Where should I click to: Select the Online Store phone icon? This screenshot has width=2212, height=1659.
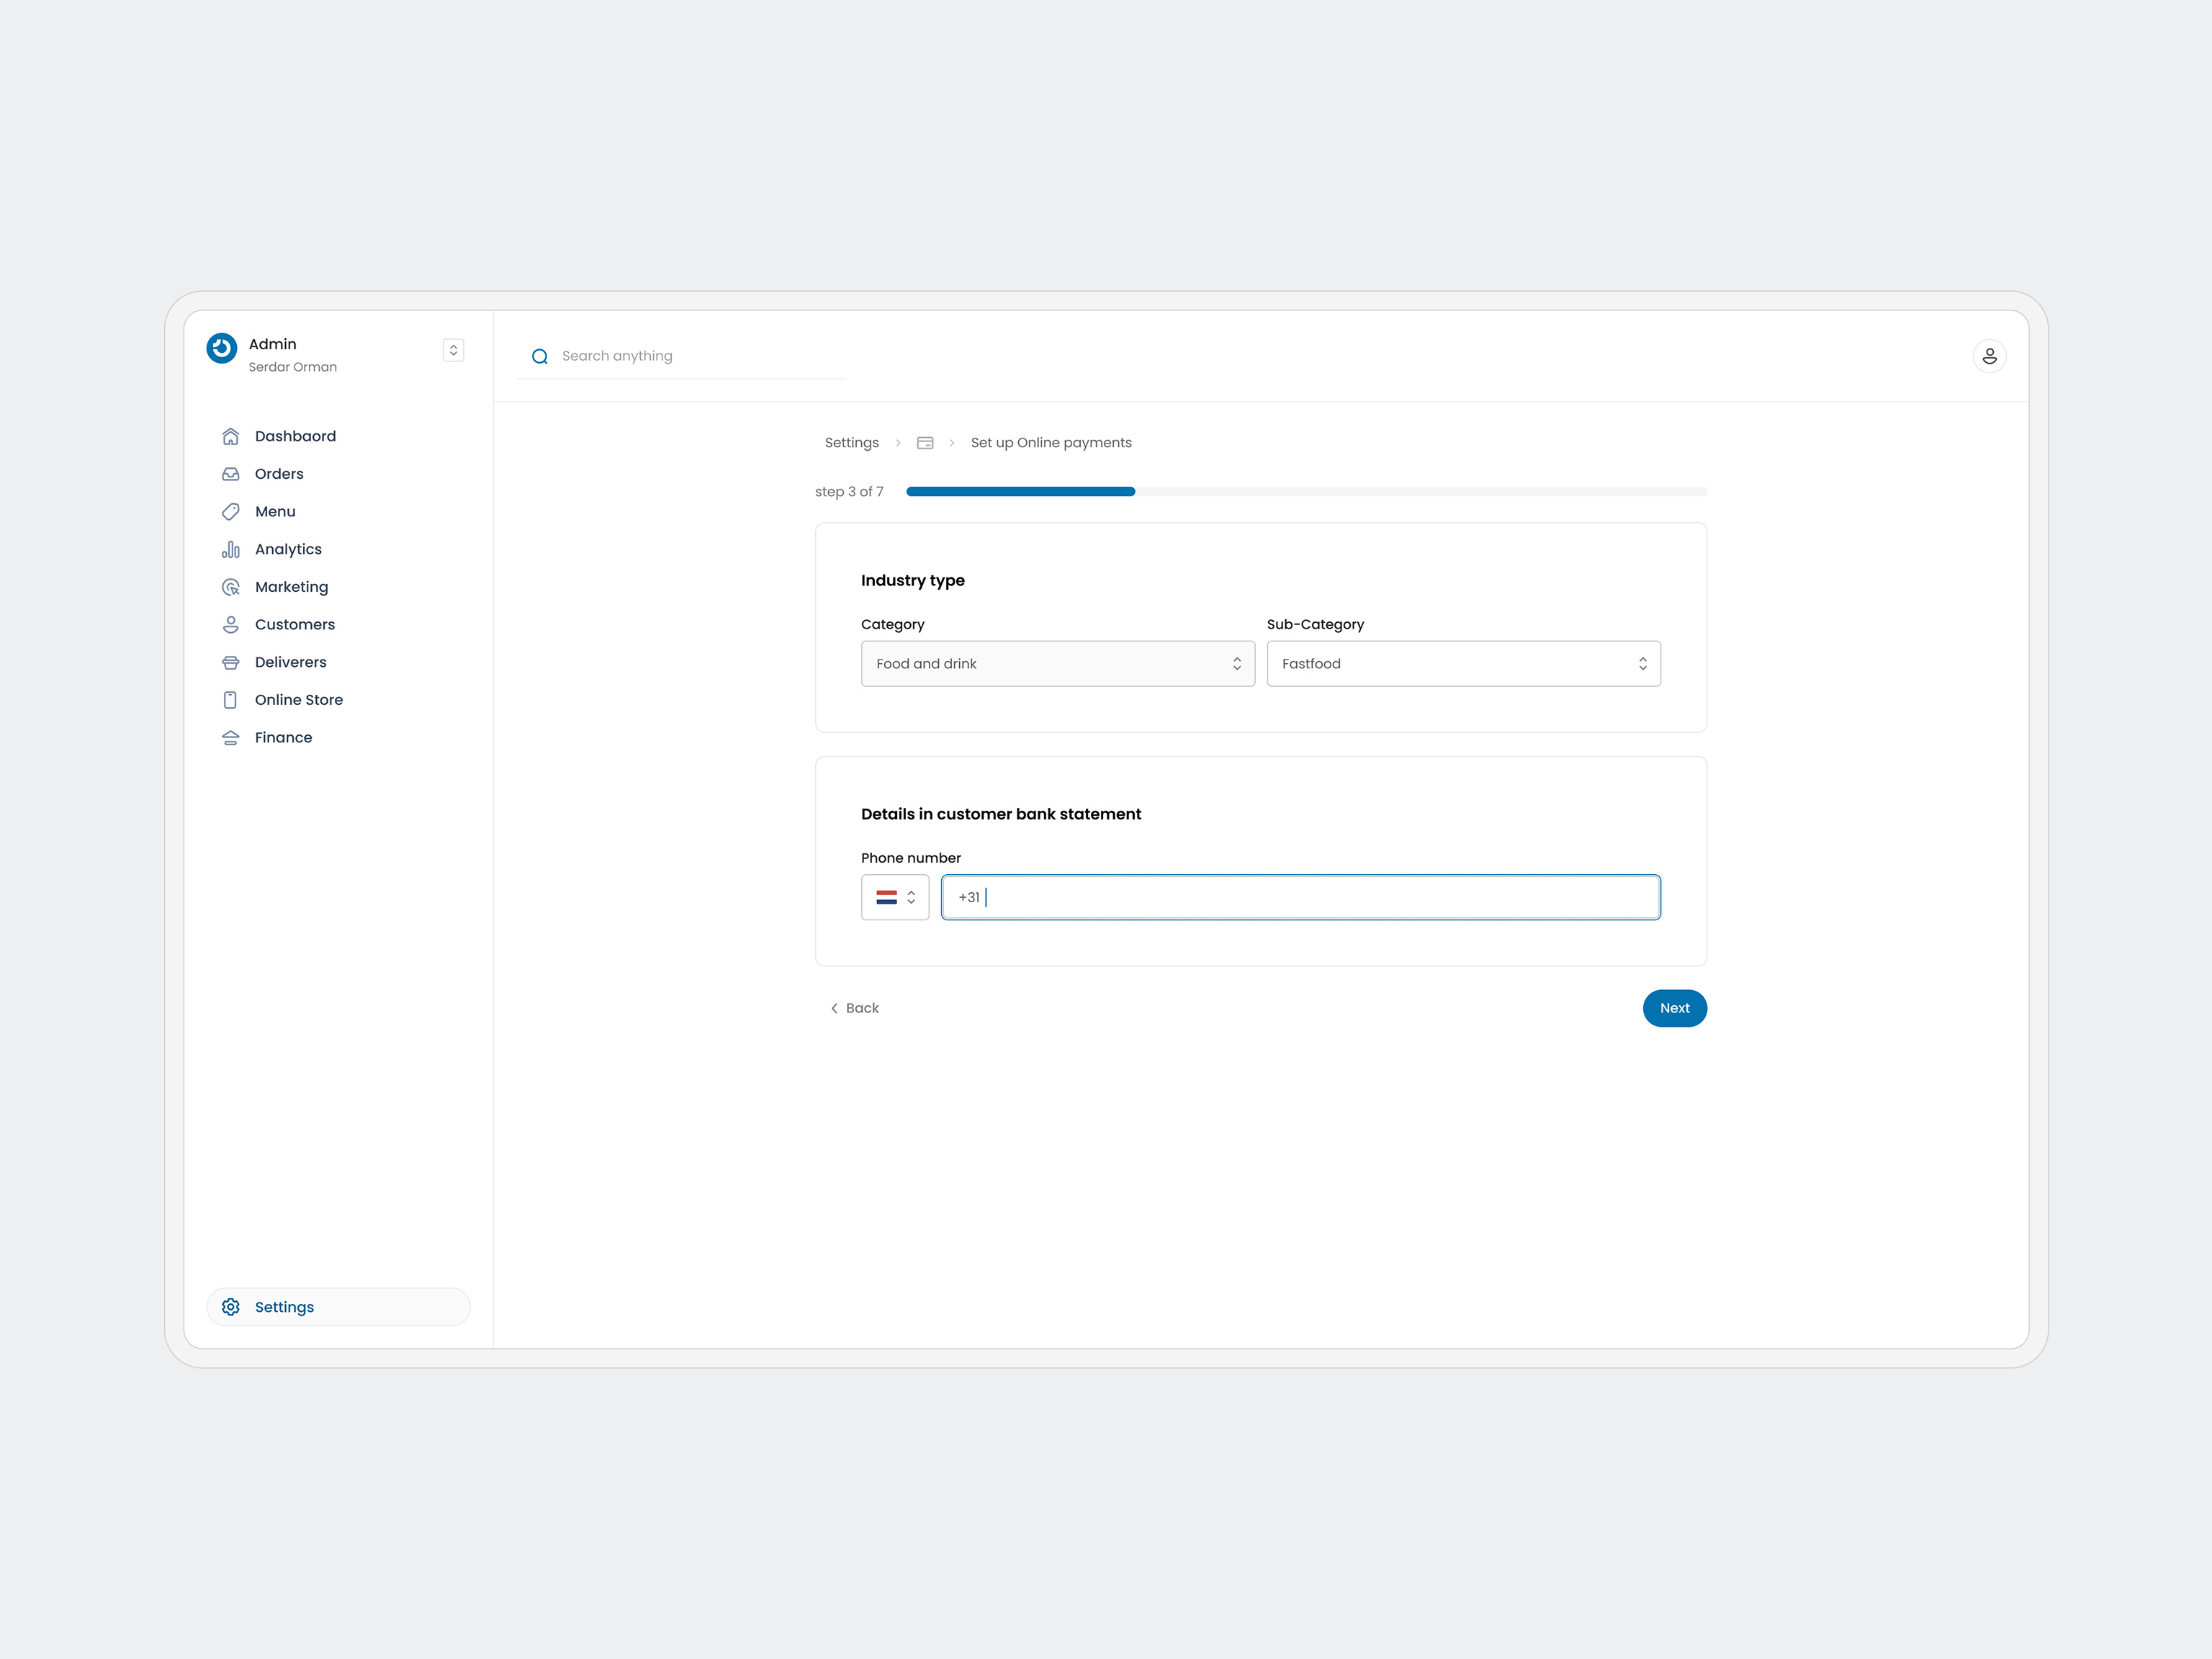tap(230, 699)
